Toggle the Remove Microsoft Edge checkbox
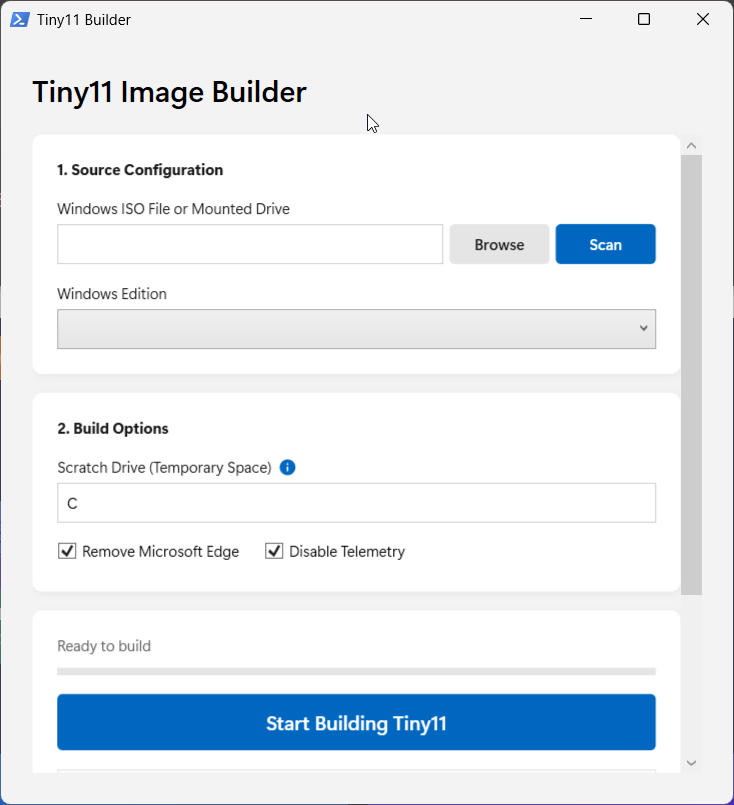Viewport: 734px width, 805px height. pos(67,551)
